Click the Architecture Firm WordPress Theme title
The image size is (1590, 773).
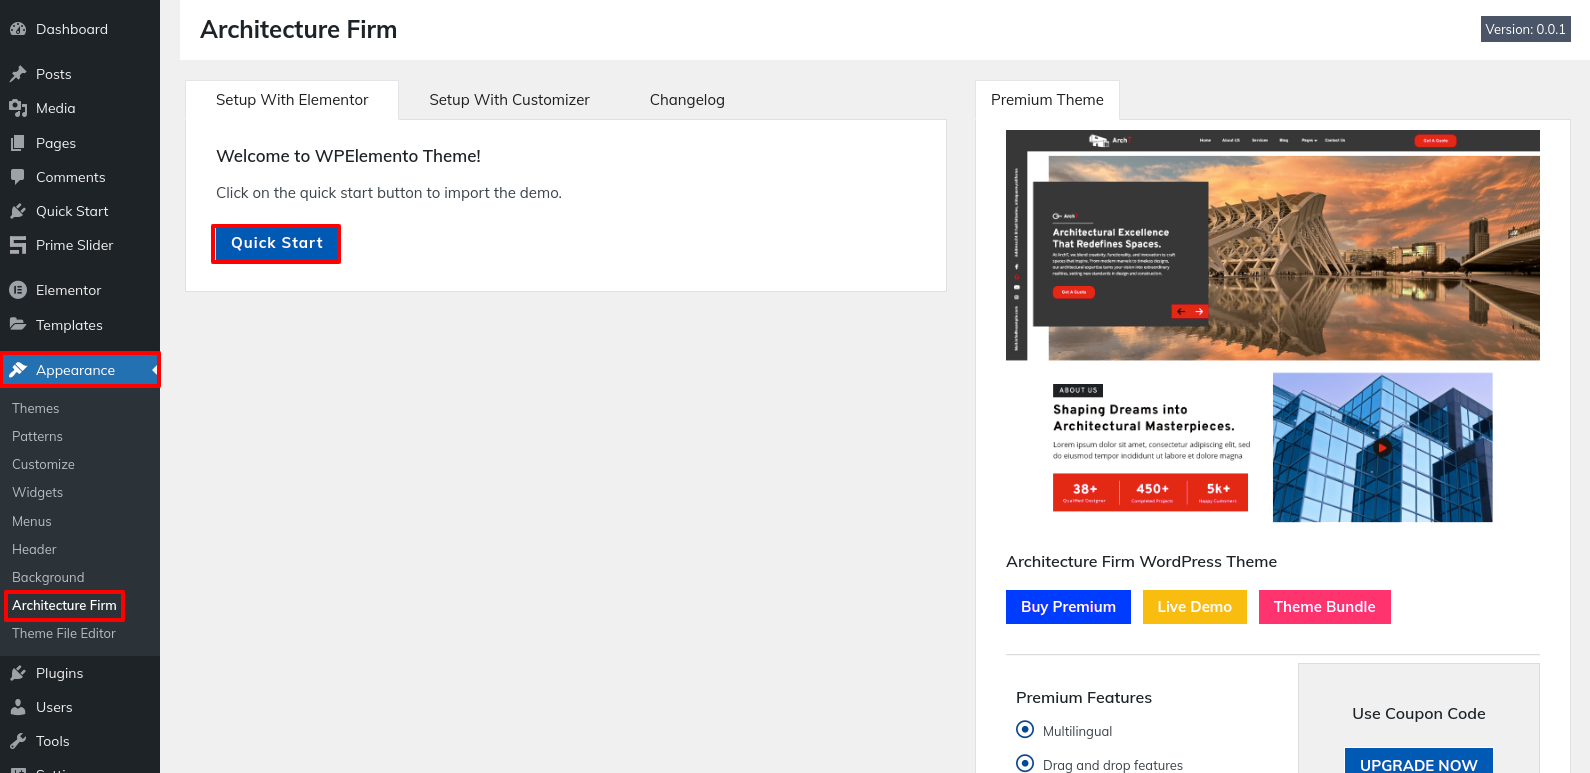pyautogui.click(x=1141, y=562)
